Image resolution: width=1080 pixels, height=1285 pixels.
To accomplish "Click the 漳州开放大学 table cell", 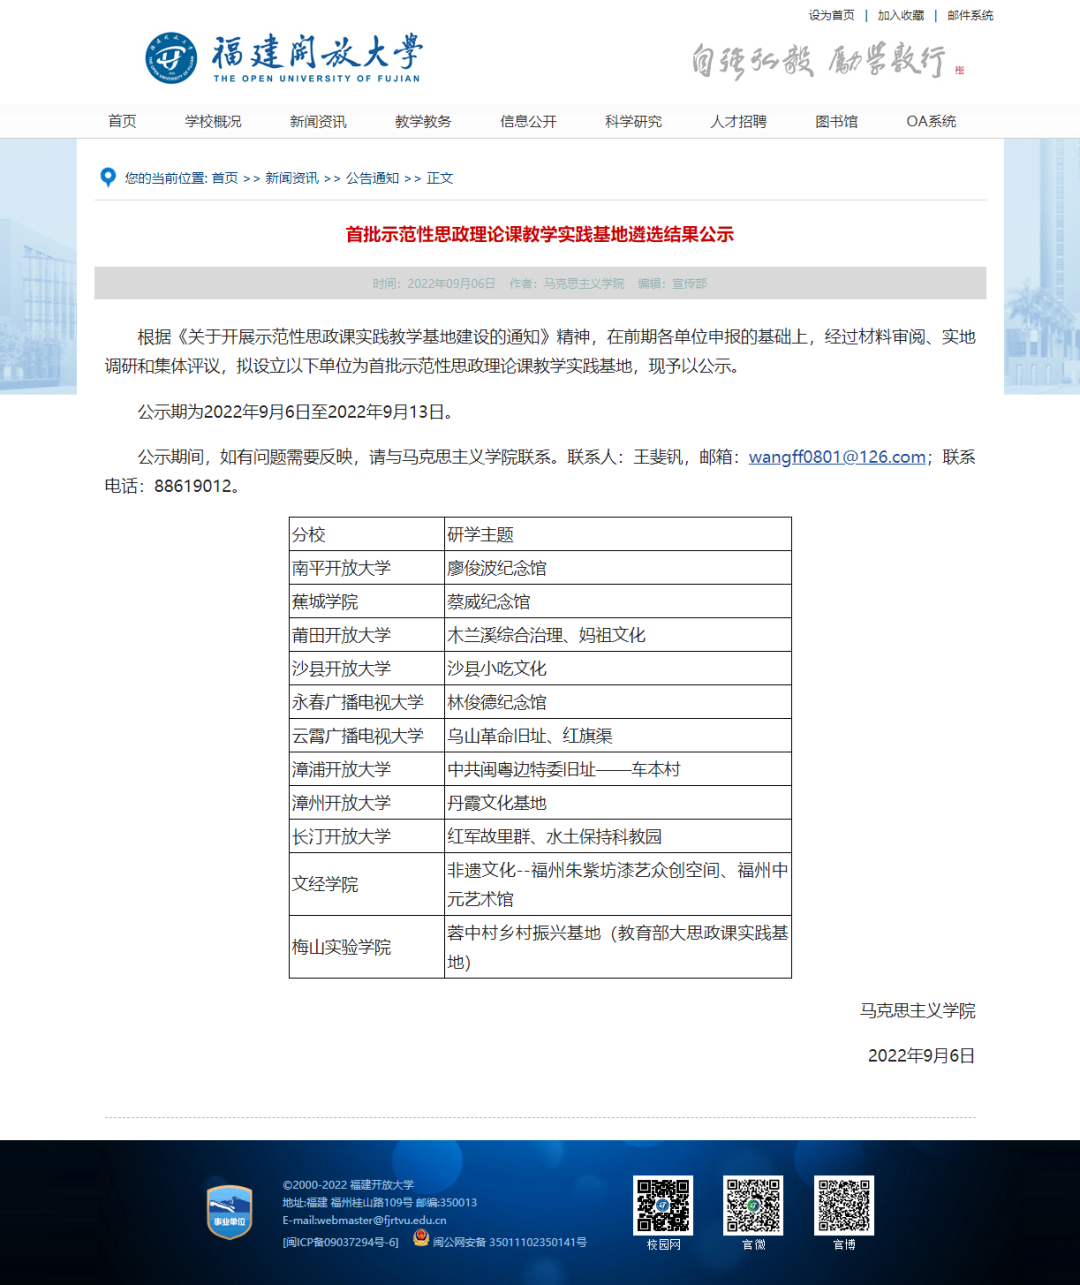I will (367, 803).
